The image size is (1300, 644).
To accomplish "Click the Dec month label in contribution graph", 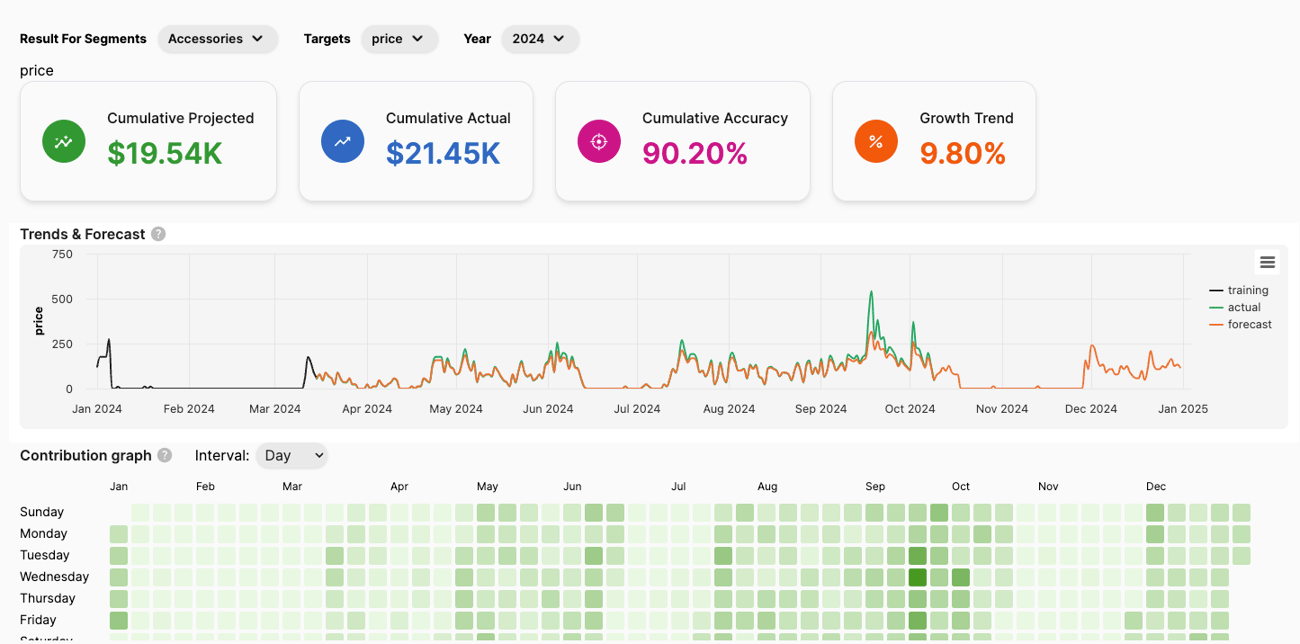I will pos(1156,487).
